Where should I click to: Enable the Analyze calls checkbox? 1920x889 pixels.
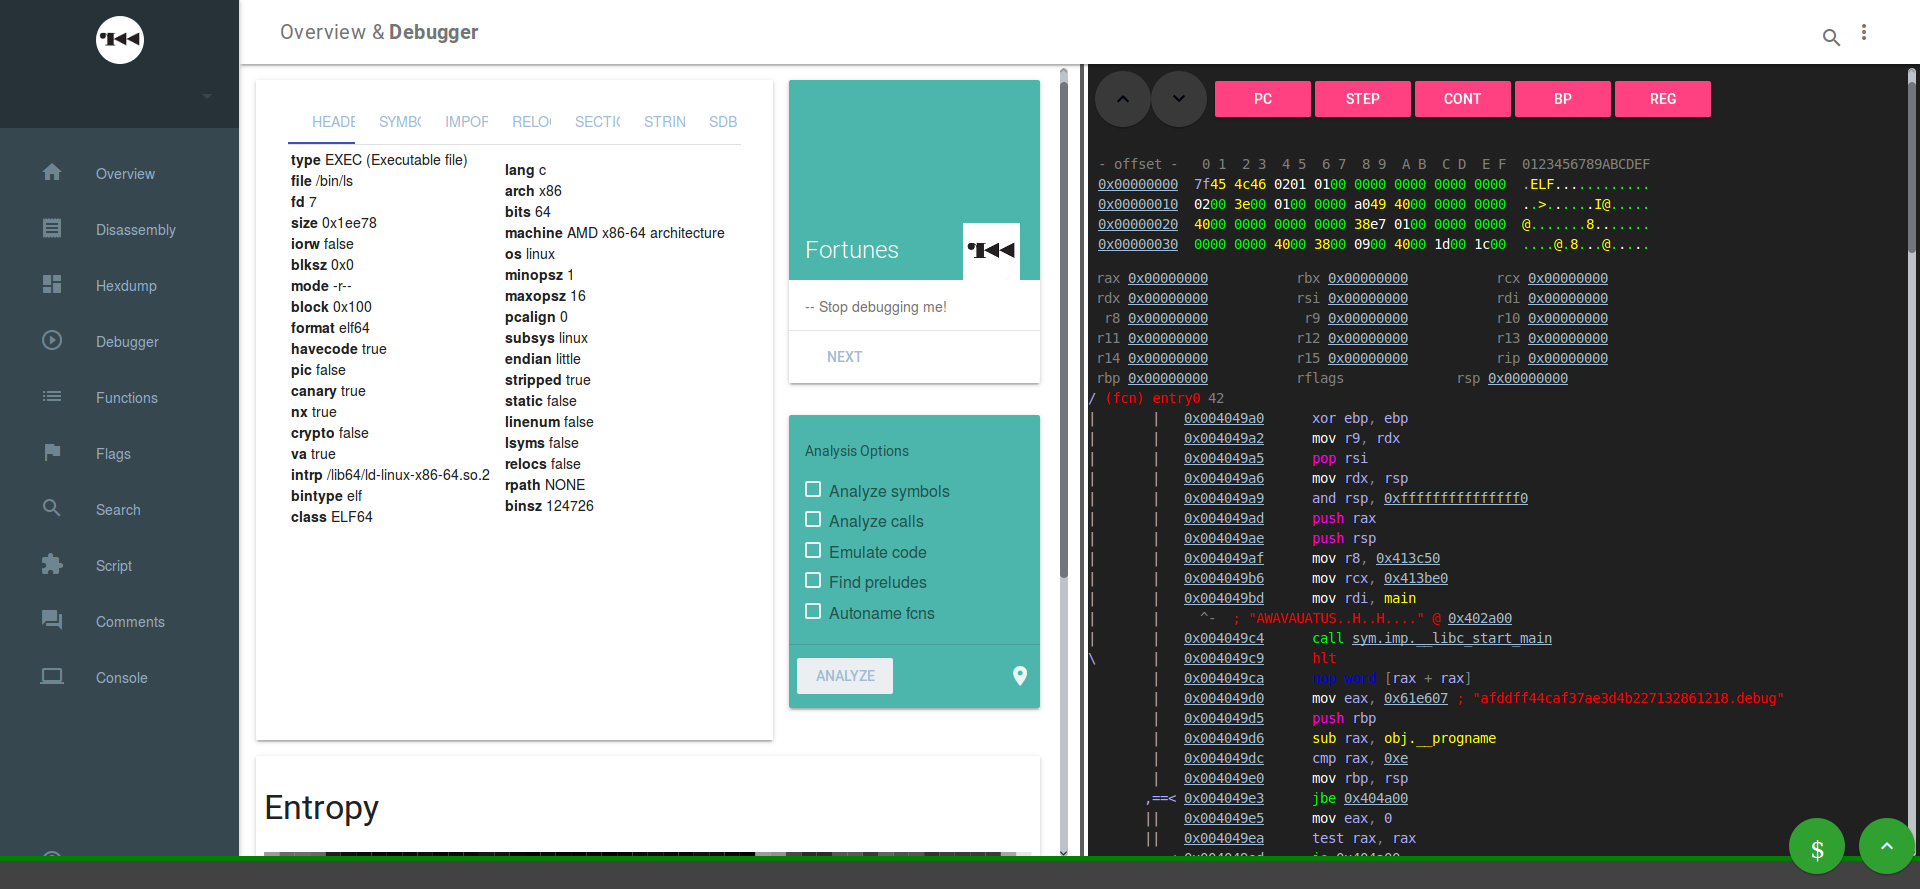813,519
